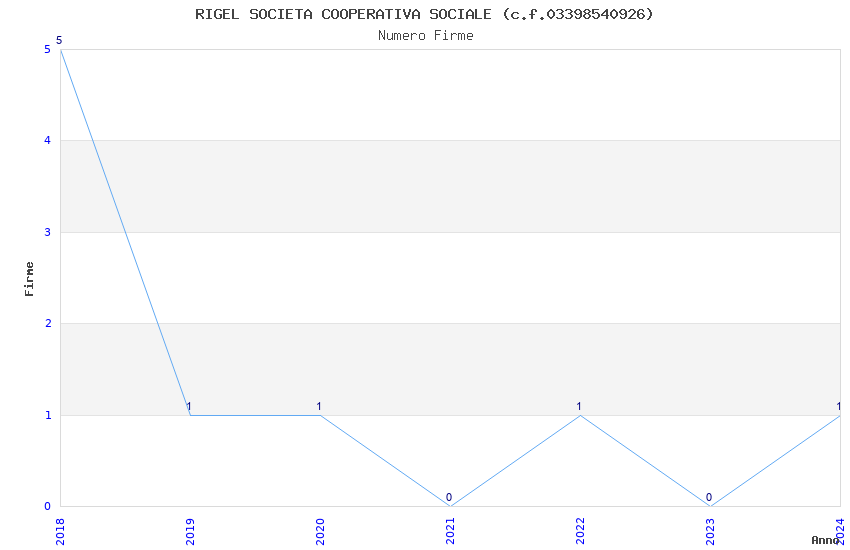Viewport: 850px width, 550px height.
Task: Click the chart title RIGEL SOCIETA COOPERATIVA SOCIALE
Action: point(425,14)
